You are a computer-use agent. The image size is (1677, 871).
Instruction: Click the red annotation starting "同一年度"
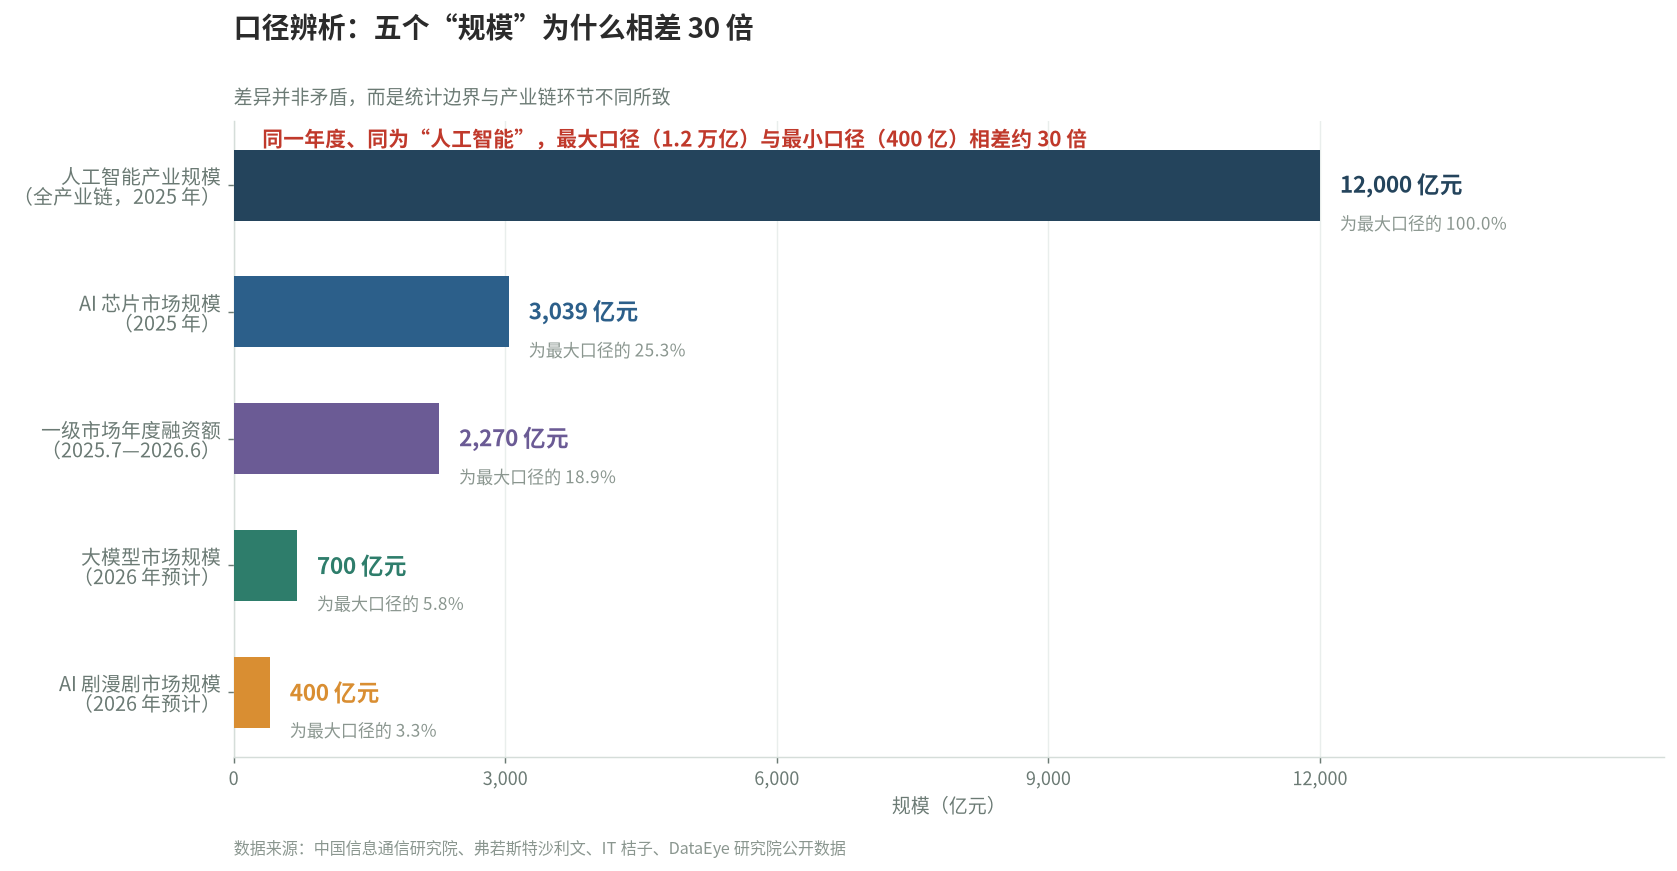[x=674, y=139]
